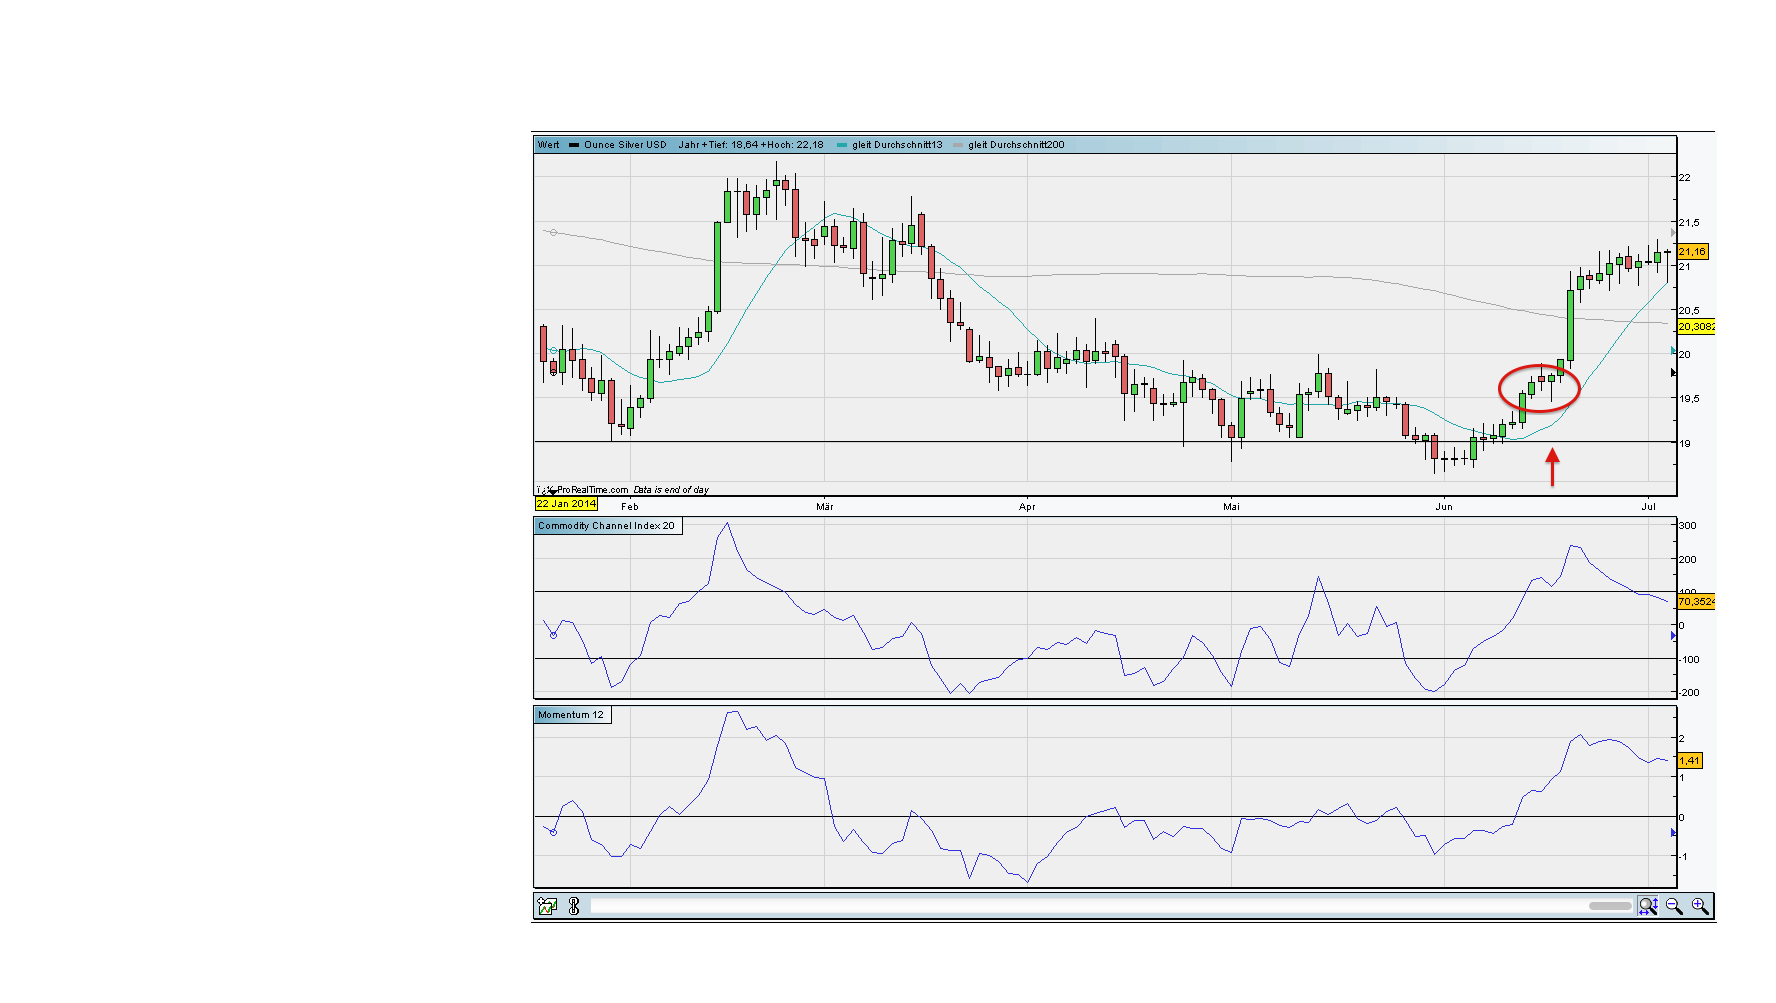Click the gray Durchschnitt200 legend swatch
1776x1003 pixels.
click(x=958, y=145)
